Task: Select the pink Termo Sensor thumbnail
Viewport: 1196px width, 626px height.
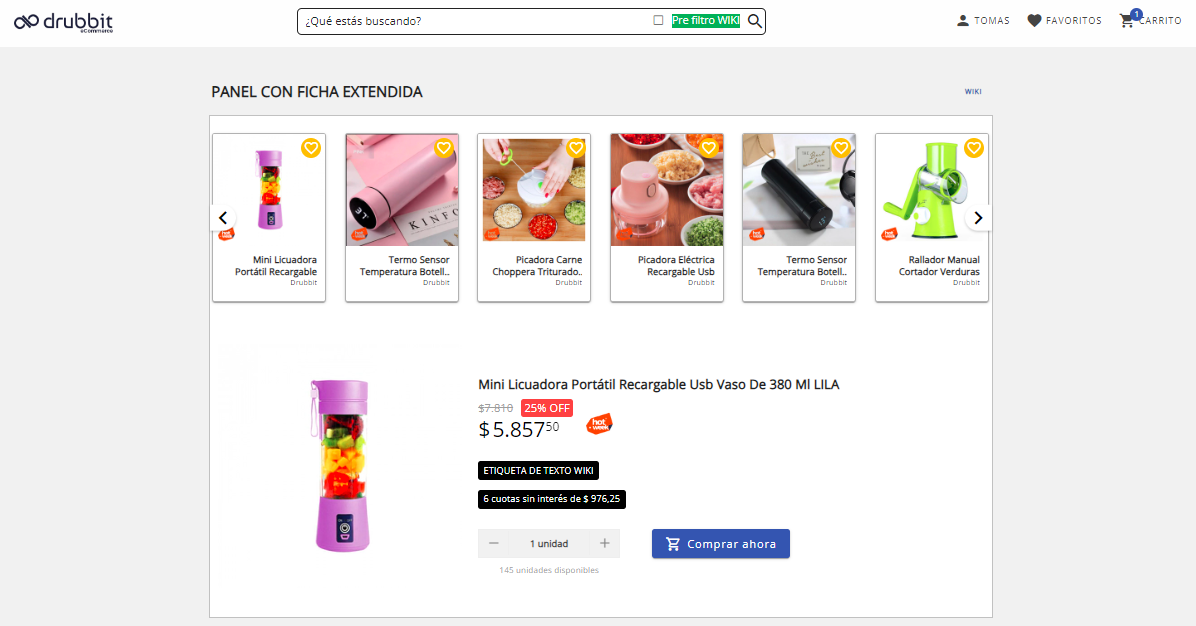Action: (x=402, y=190)
